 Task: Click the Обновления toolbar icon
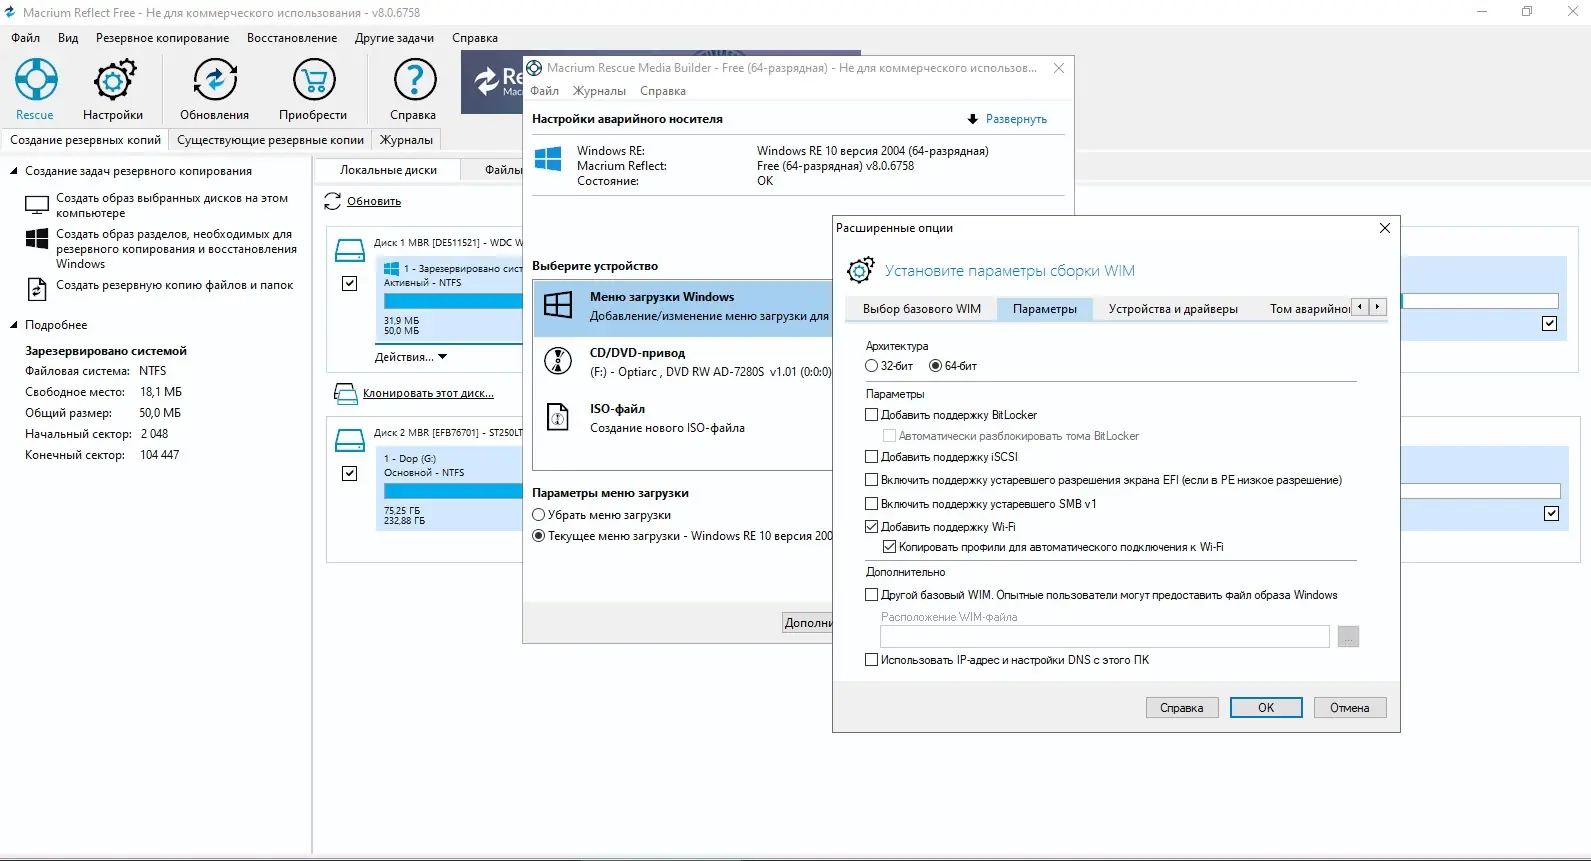215,79
